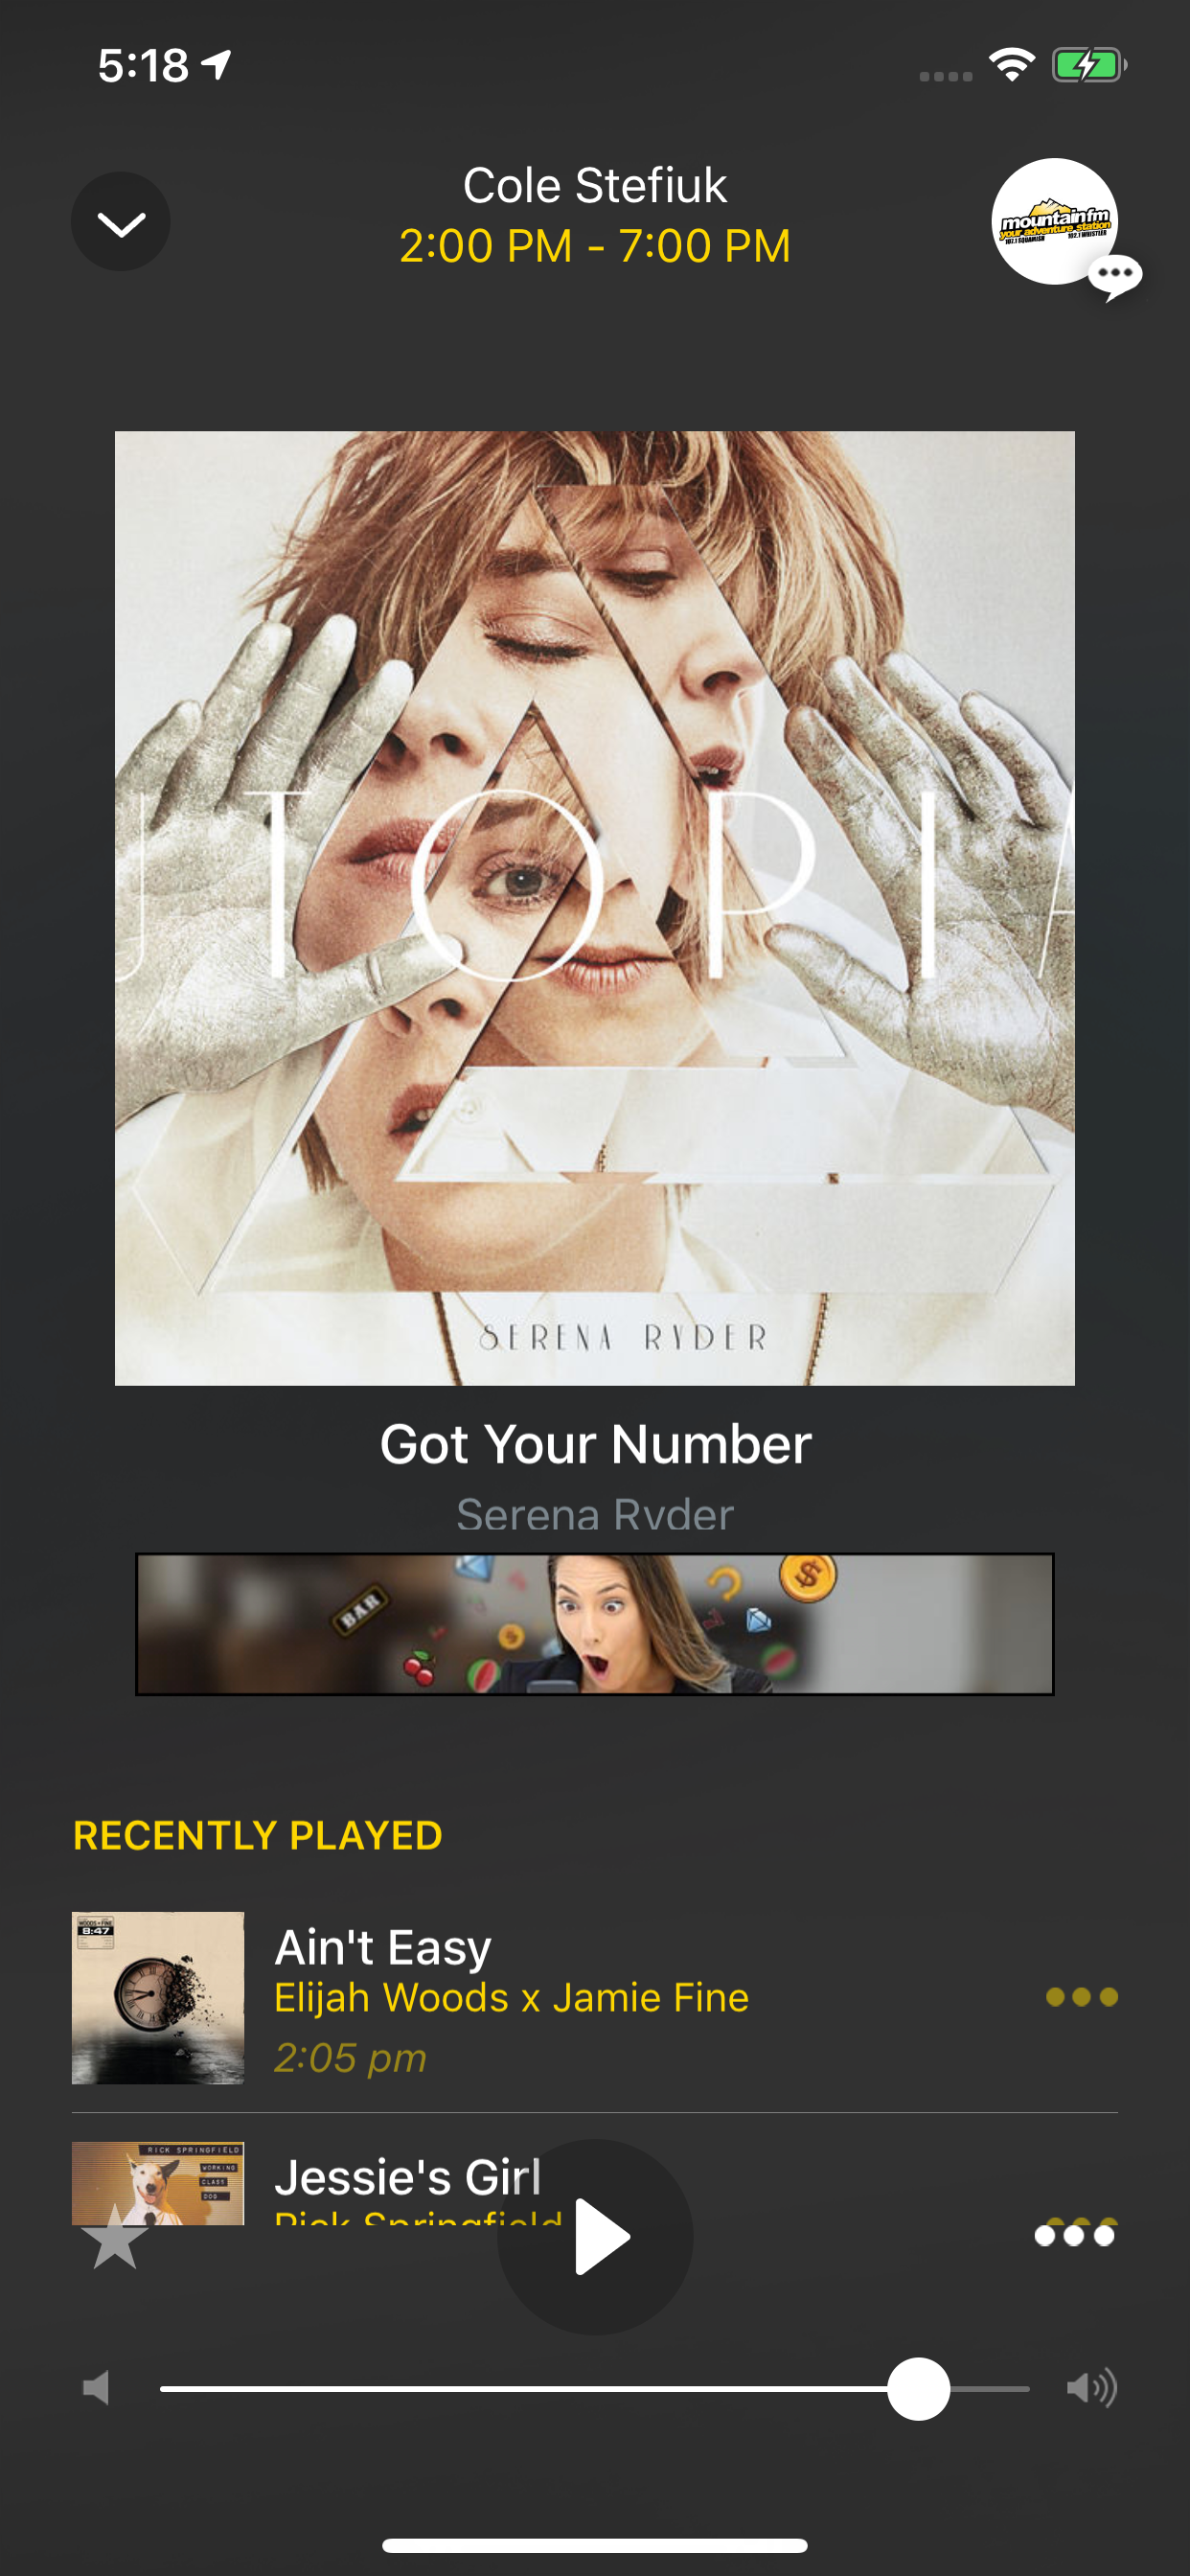This screenshot has width=1190, height=2576.
Task: Open the Utopia album artwork
Action: 595,908
